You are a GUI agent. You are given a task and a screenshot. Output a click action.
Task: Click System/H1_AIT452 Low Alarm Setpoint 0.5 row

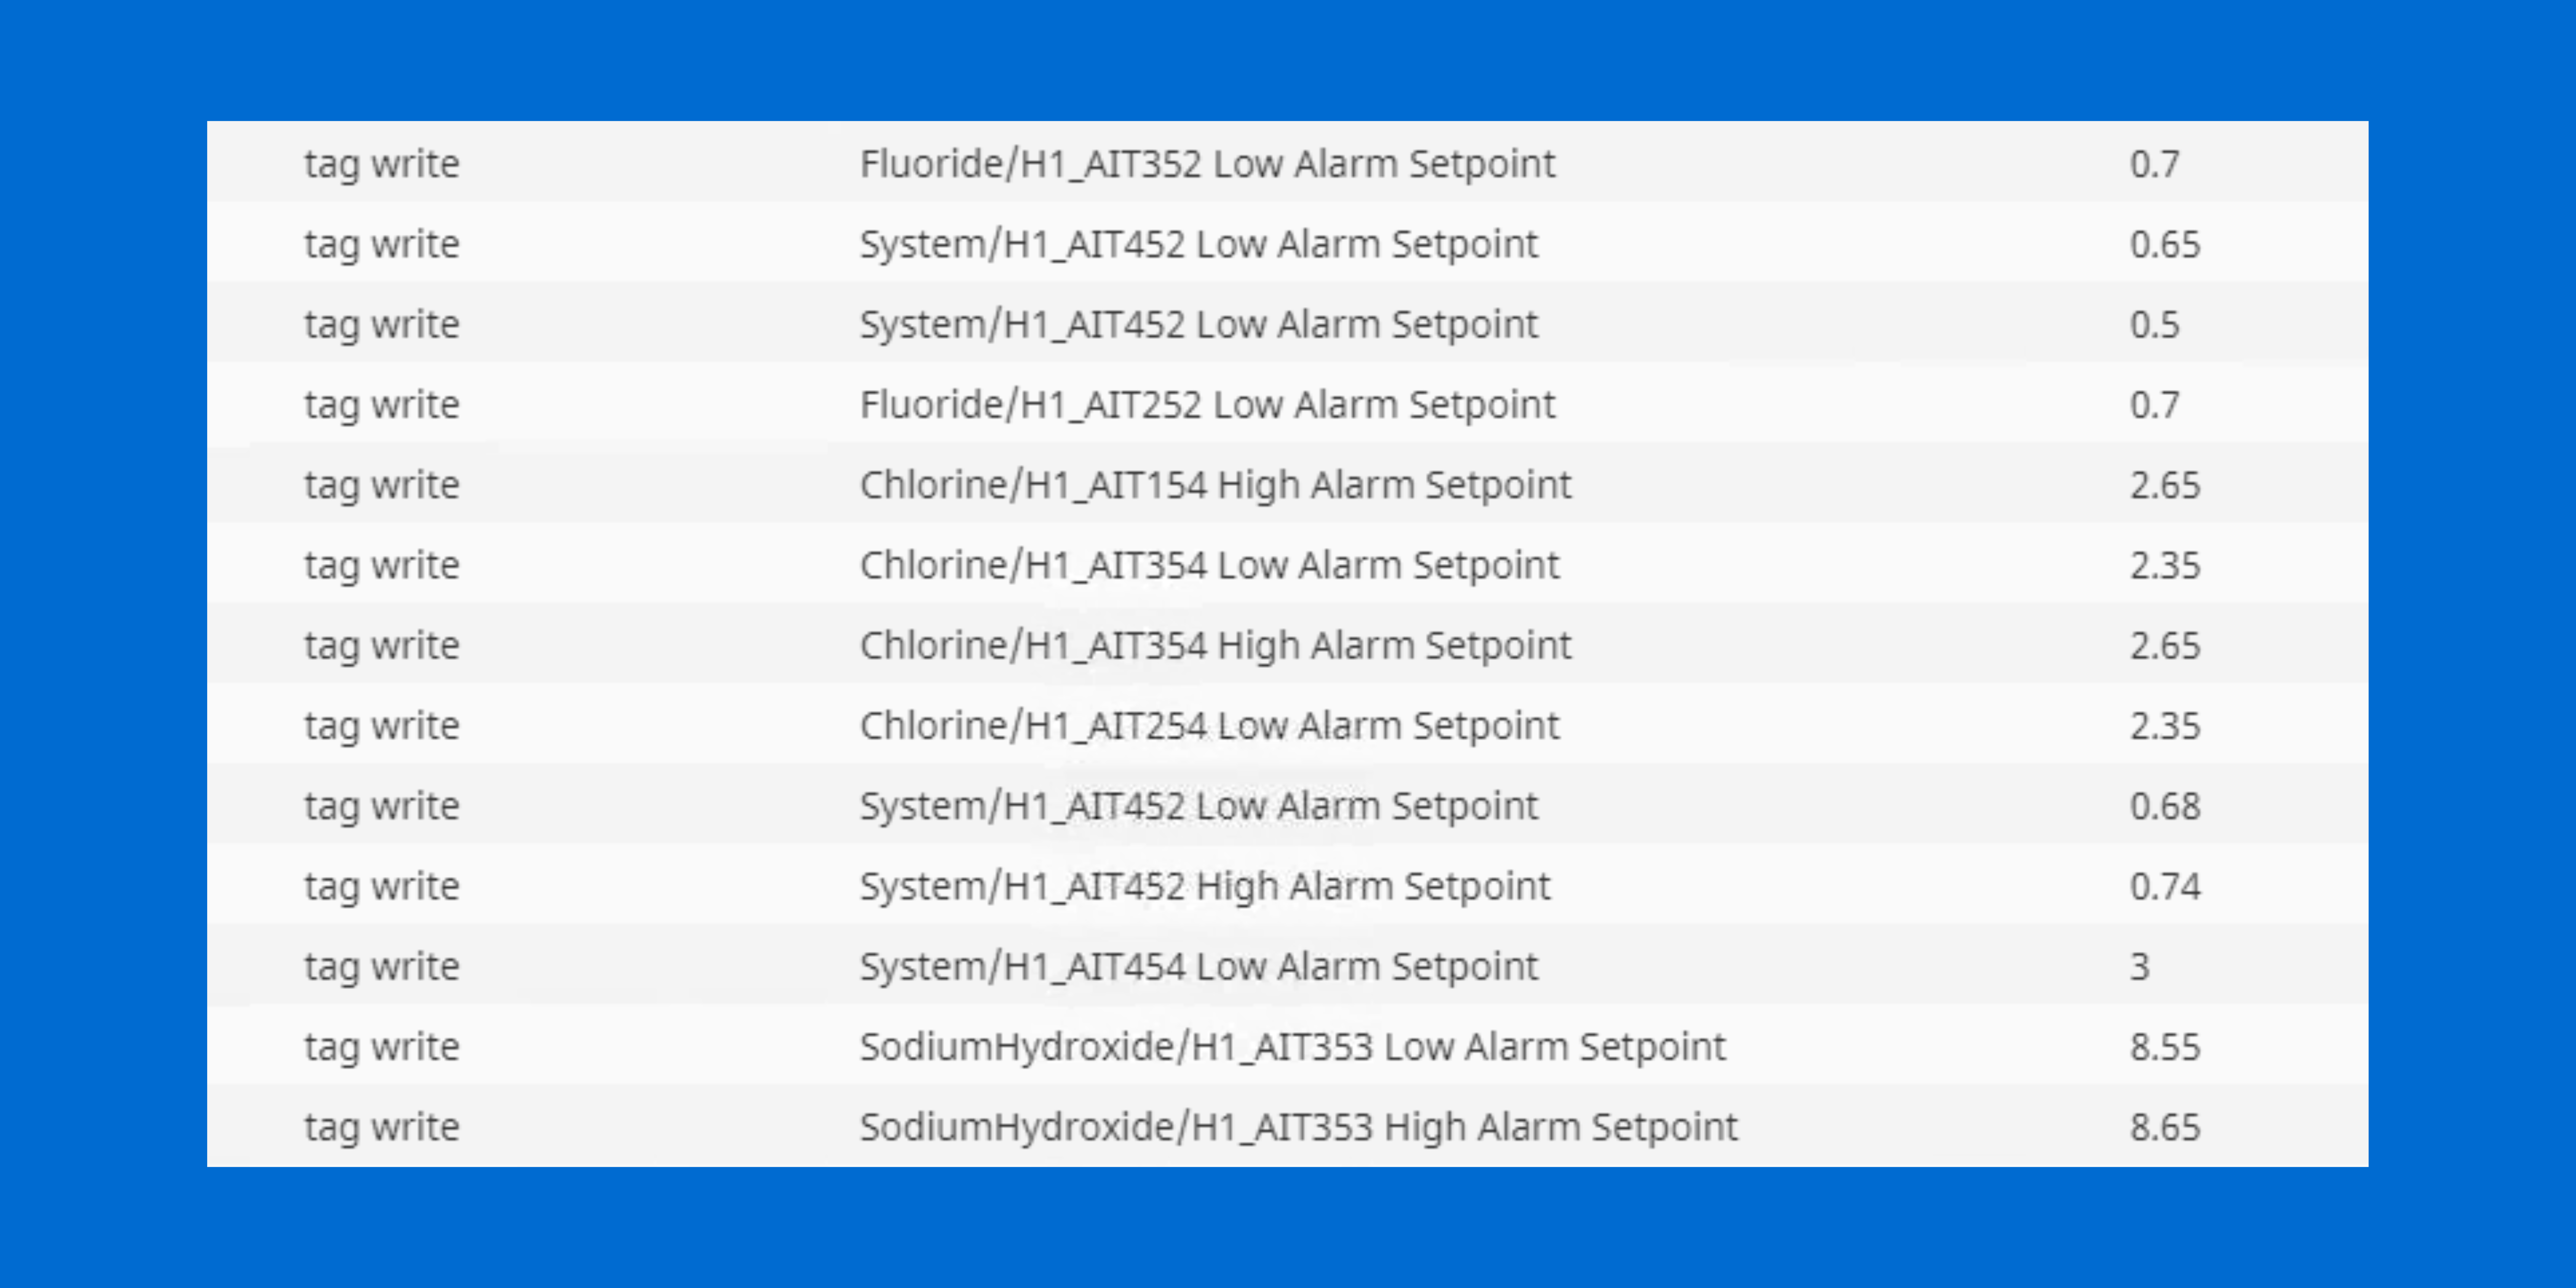[1288, 322]
